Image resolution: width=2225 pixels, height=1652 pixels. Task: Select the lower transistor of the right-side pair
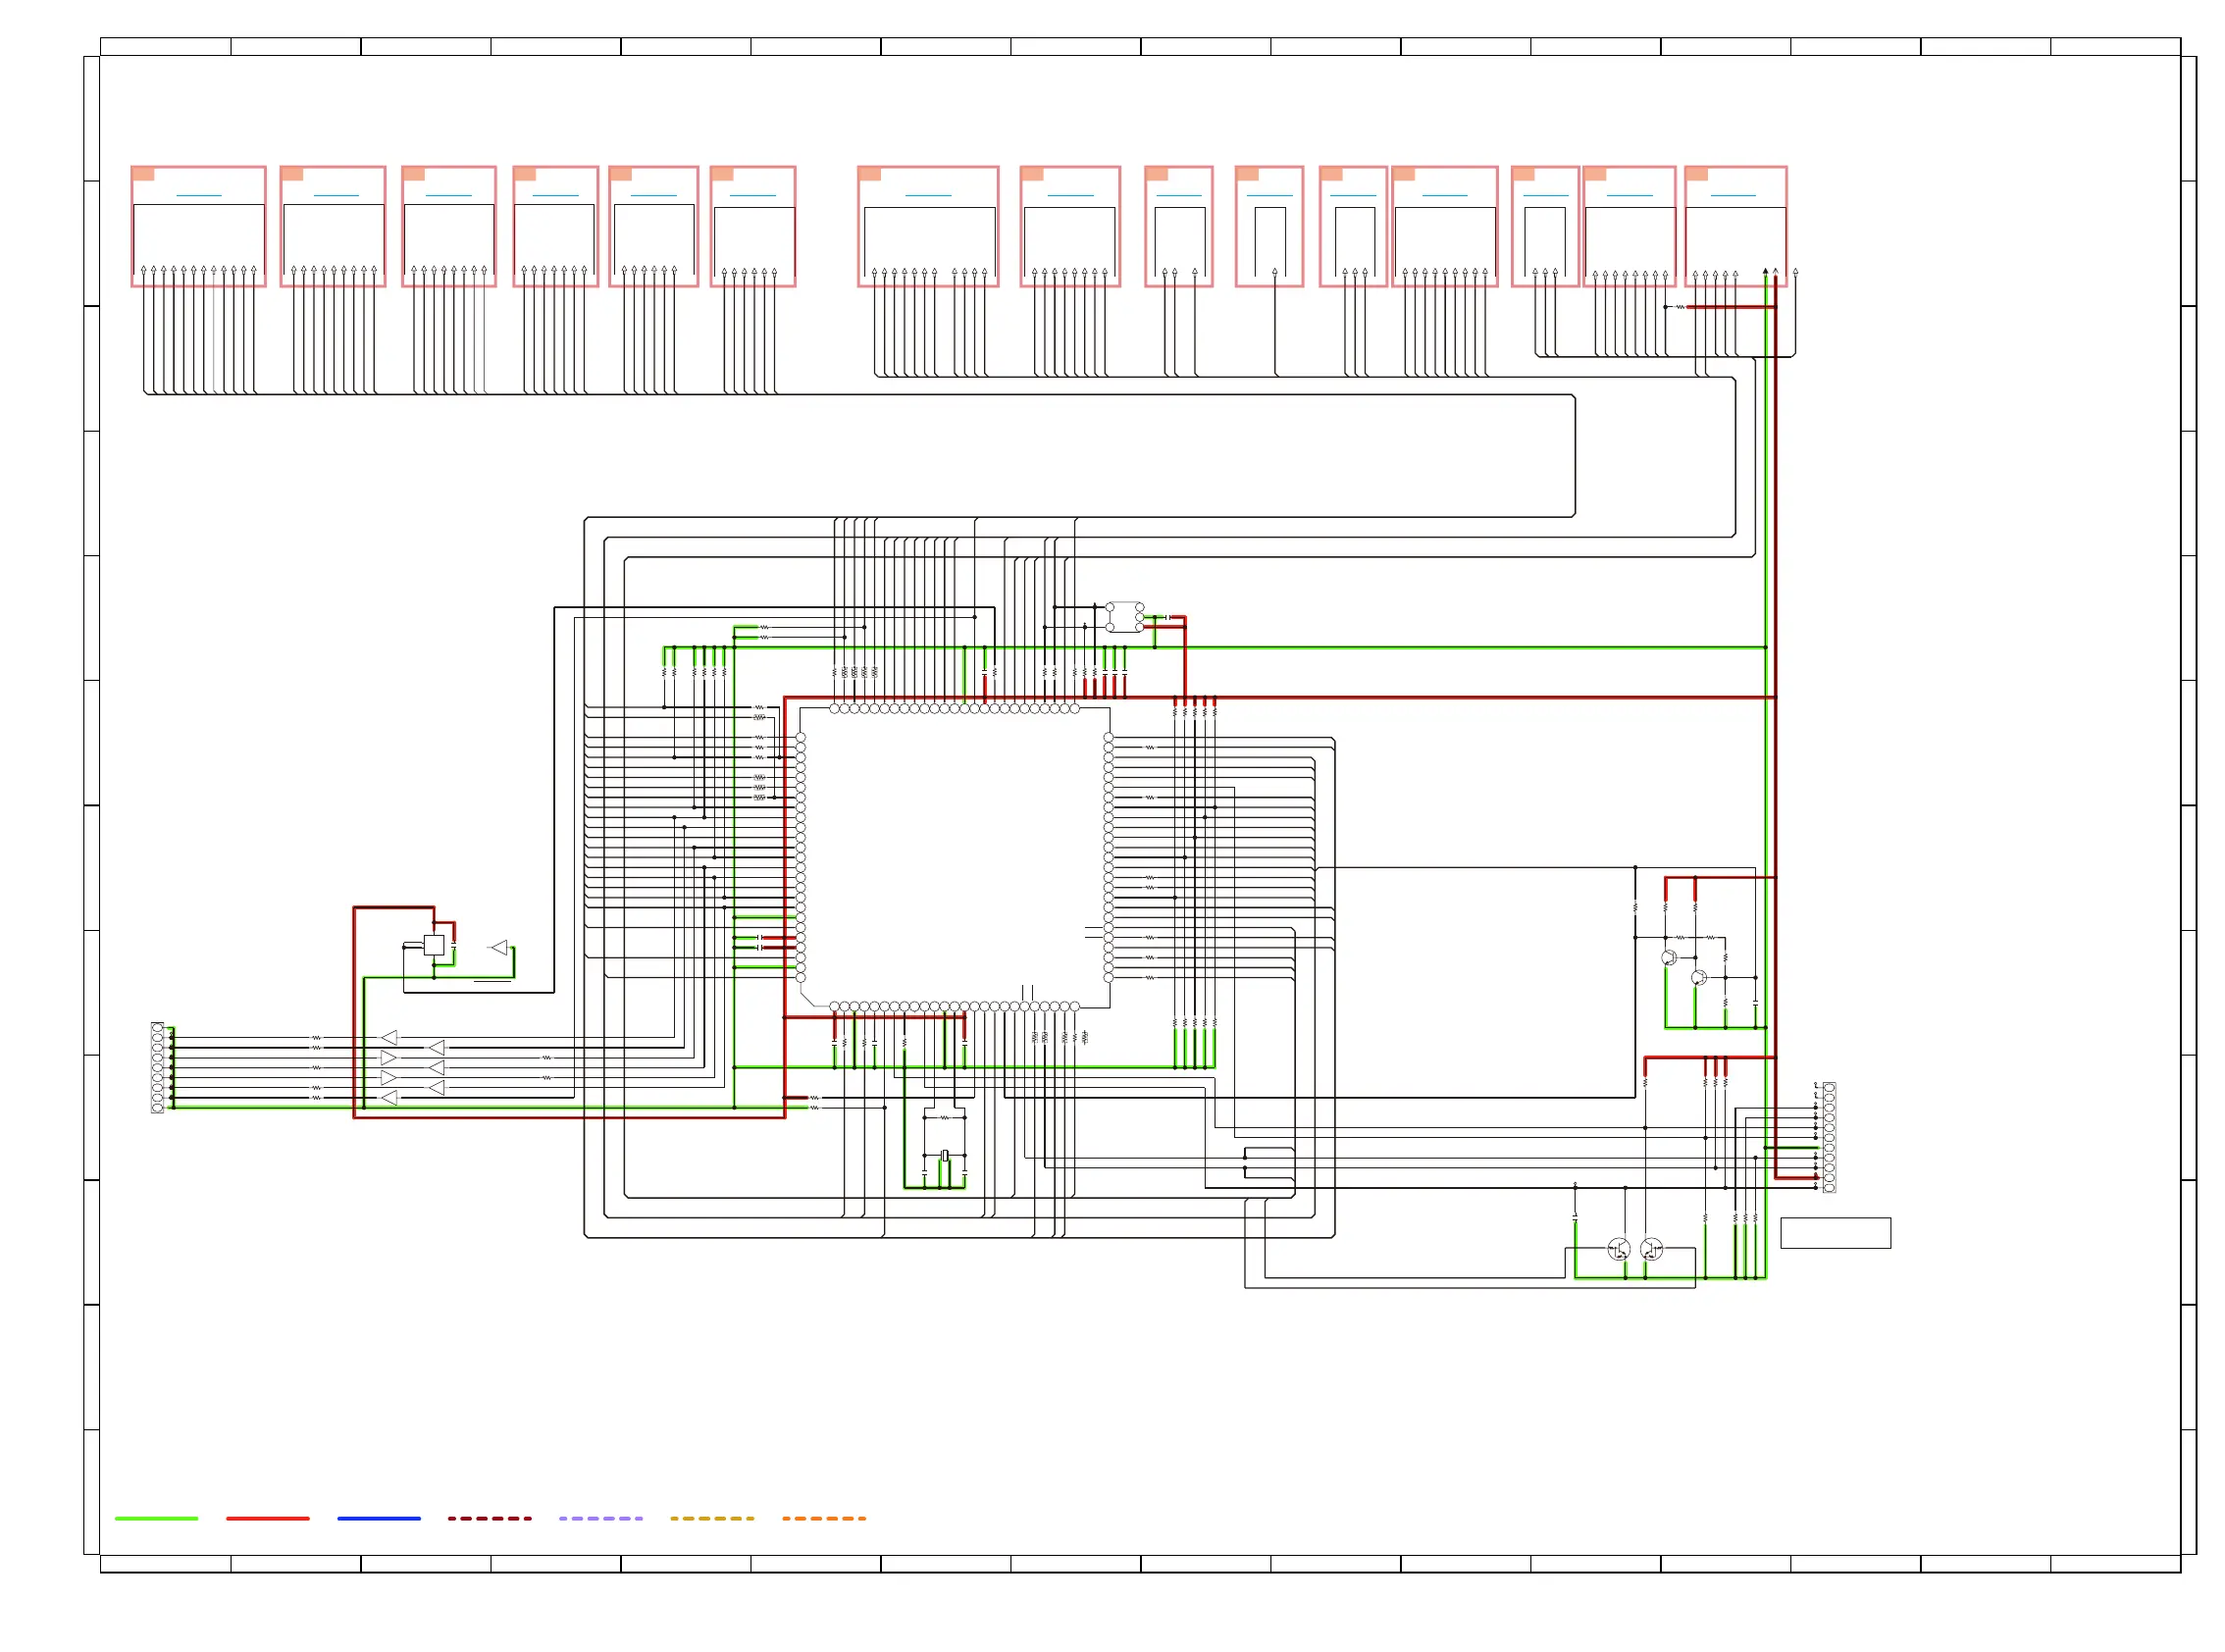(1698, 977)
